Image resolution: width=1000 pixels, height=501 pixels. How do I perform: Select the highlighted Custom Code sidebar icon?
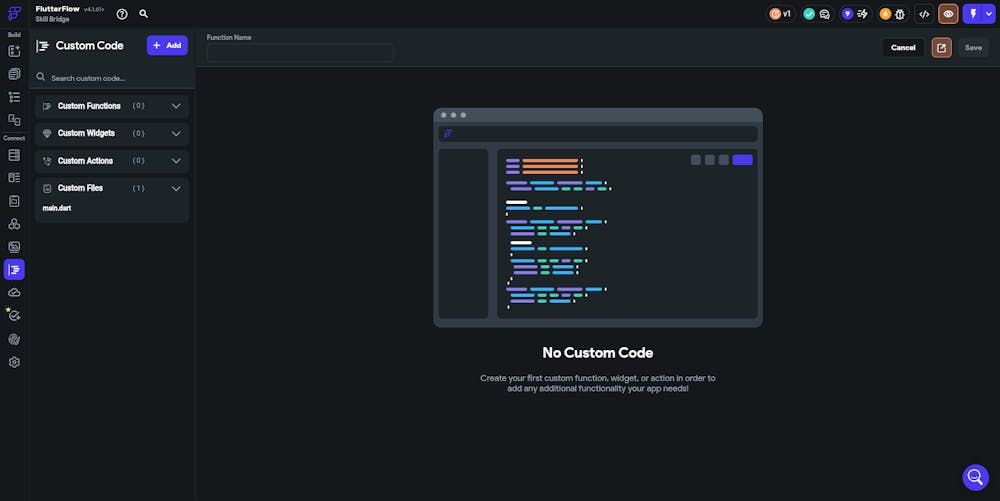pyautogui.click(x=14, y=270)
